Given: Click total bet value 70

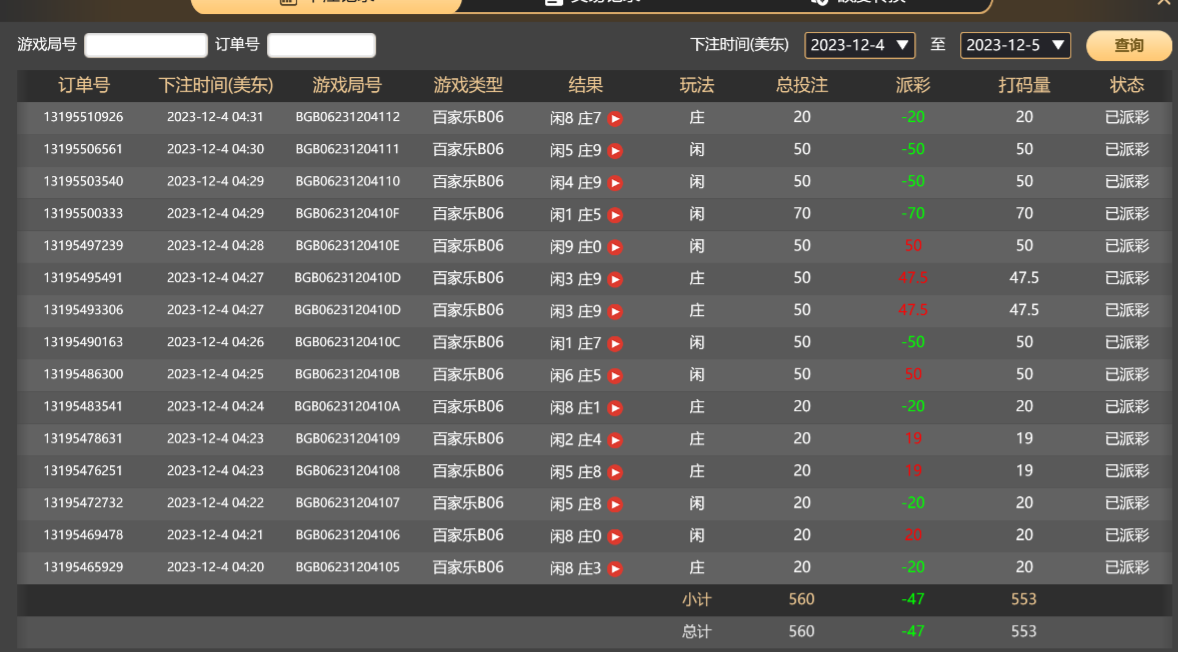Looking at the screenshot, I should coord(802,213).
